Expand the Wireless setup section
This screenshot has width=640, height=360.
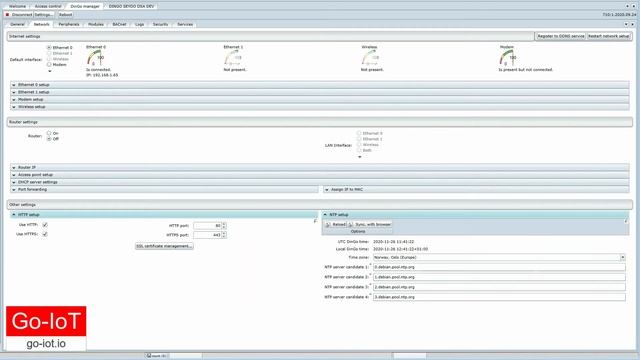(x=320, y=107)
